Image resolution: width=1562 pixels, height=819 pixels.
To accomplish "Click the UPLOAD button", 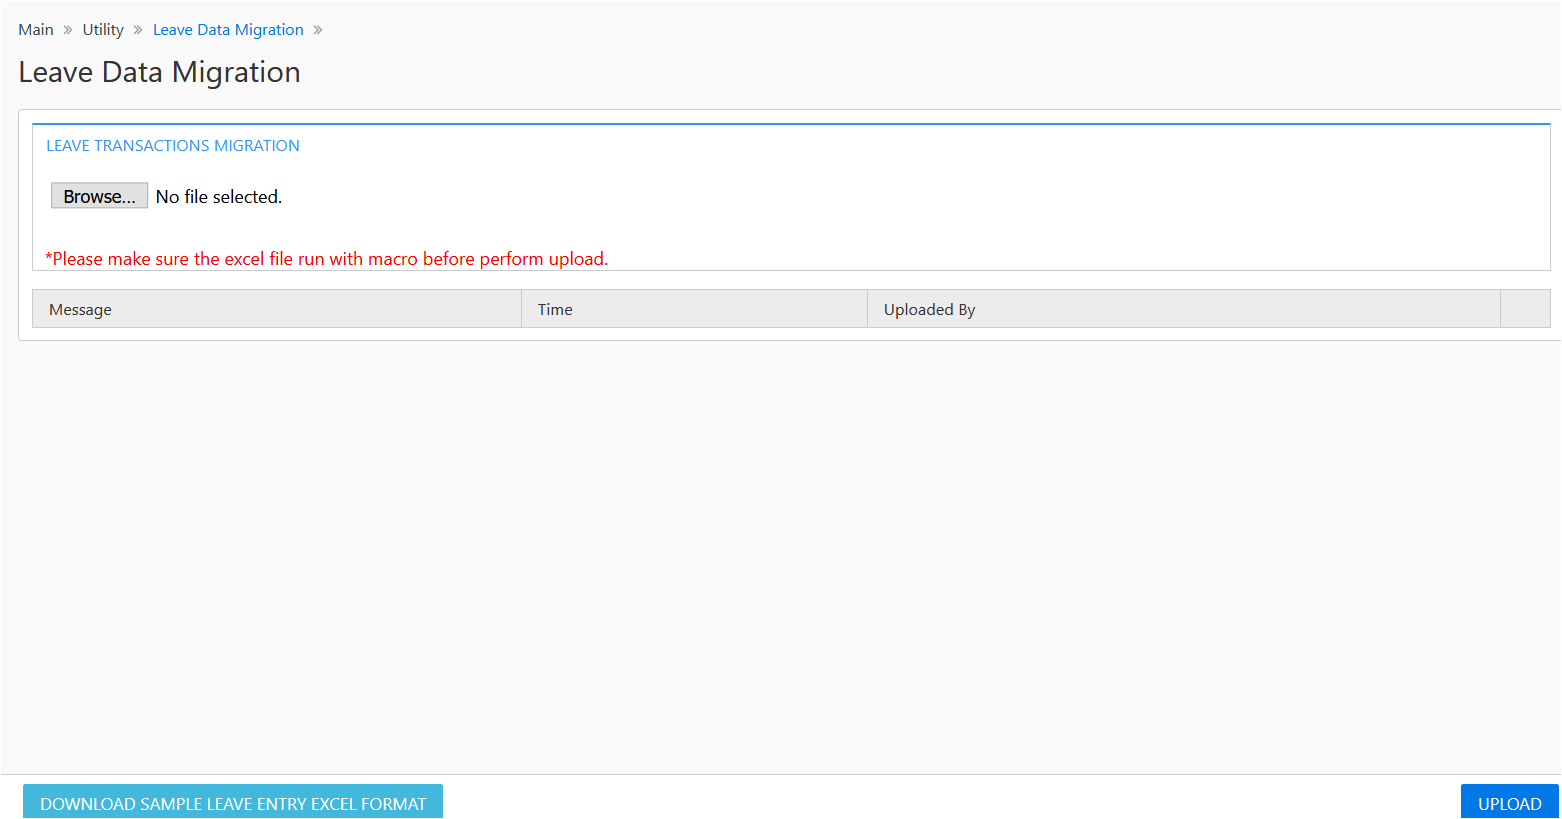I will [x=1509, y=802].
